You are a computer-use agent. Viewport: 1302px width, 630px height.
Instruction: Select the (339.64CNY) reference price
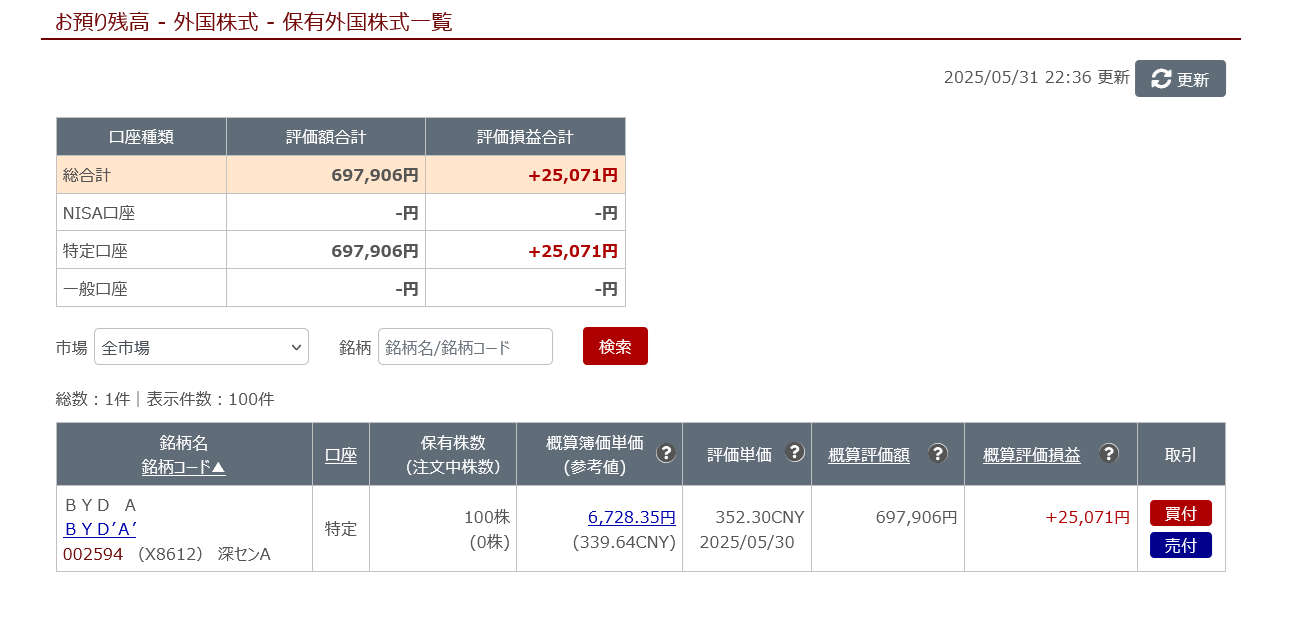624,542
